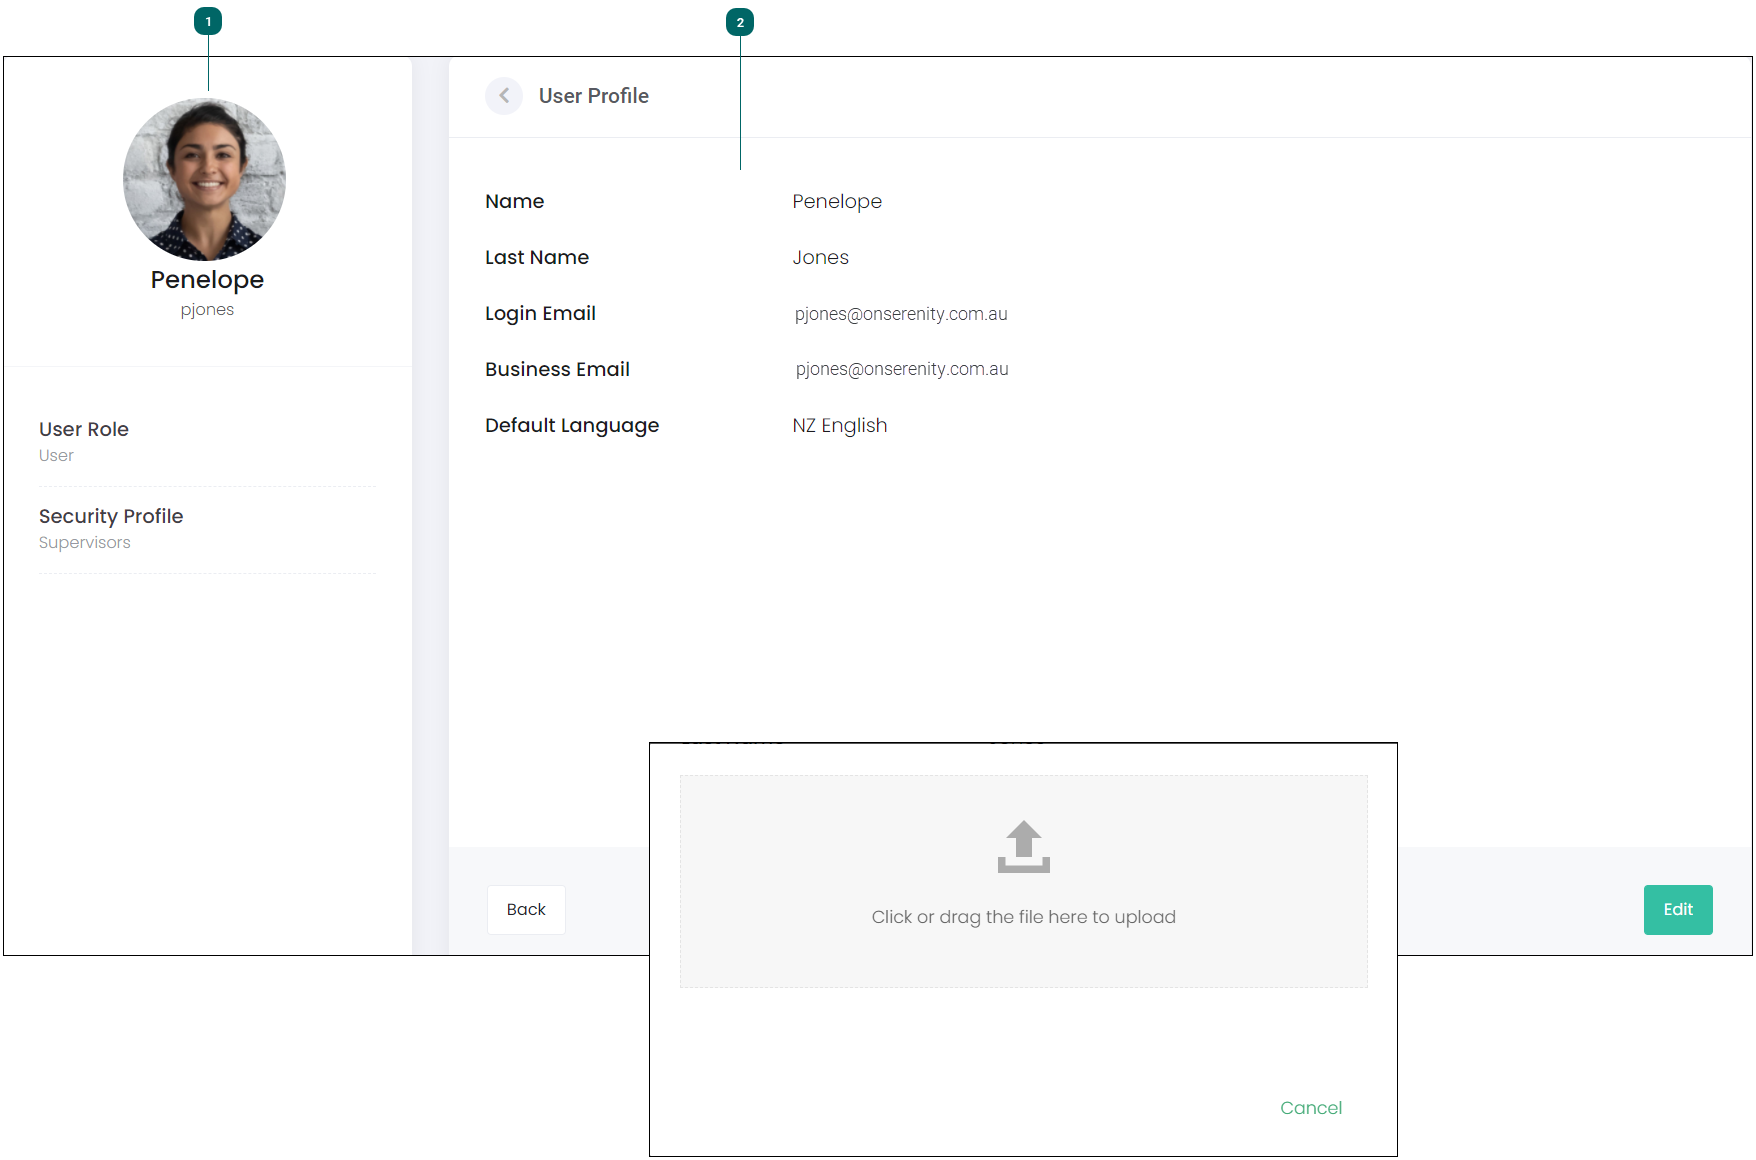Screen dimensions: 1756x1160
Task: Click the User role value
Action: click(56, 456)
